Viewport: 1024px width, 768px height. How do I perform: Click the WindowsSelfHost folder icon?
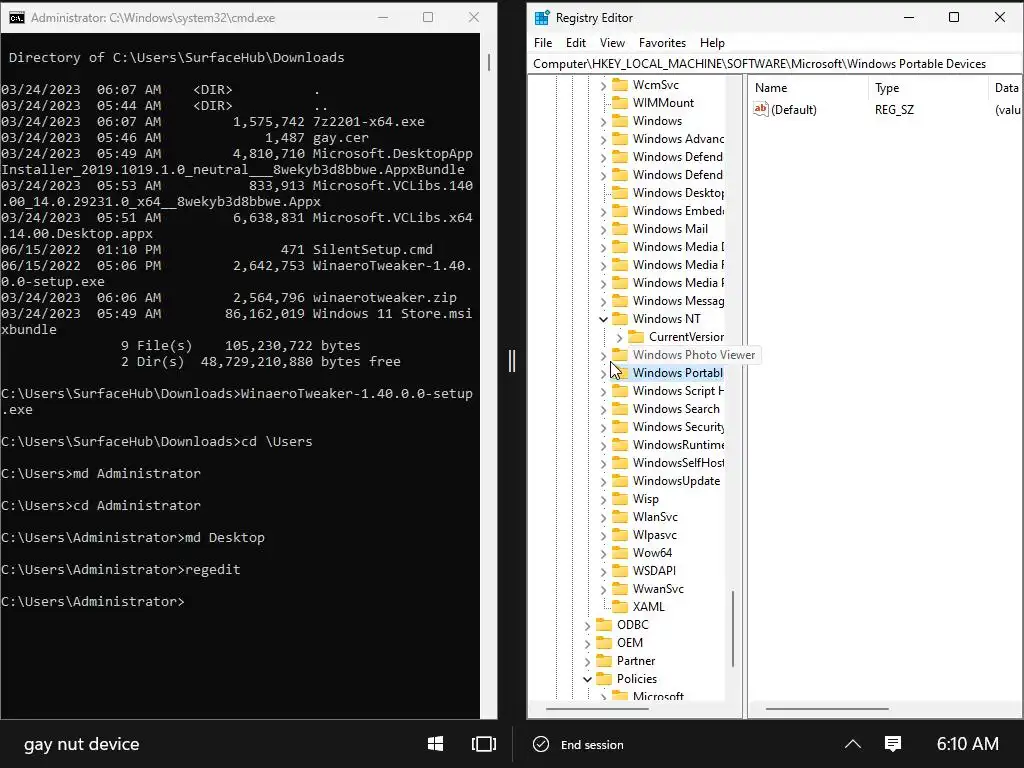[620, 462]
